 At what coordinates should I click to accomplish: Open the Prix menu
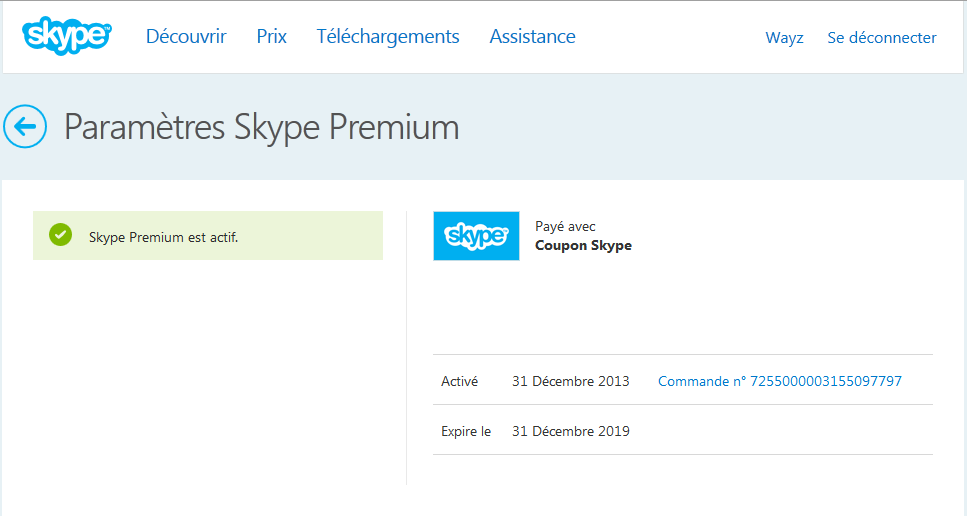click(272, 36)
